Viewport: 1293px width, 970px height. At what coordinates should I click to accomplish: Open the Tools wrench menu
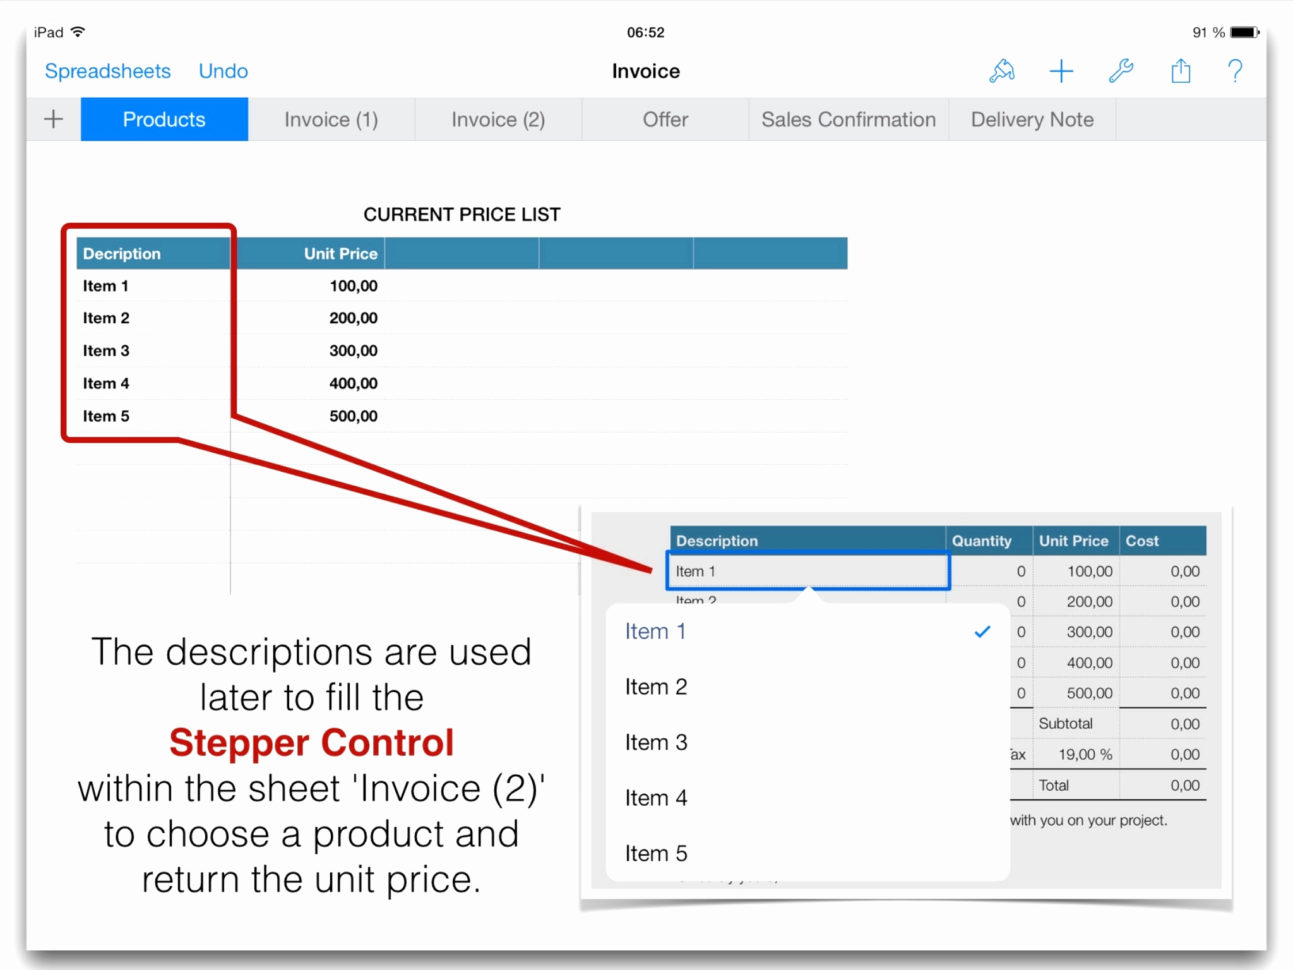(x=1121, y=71)
